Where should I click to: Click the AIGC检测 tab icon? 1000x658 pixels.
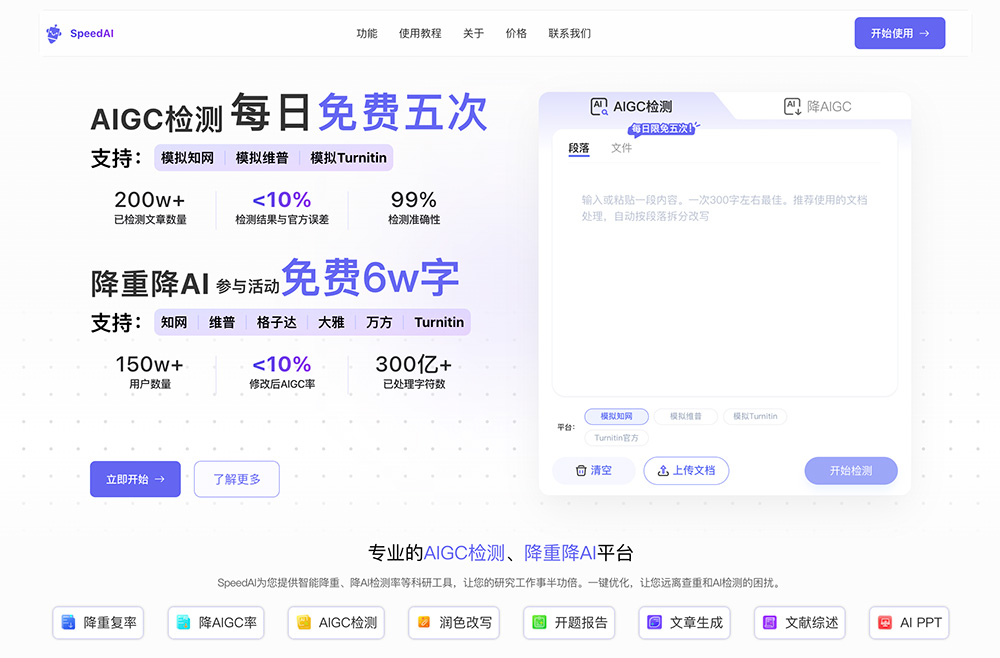pyautogui.click(x=599, y=106)
